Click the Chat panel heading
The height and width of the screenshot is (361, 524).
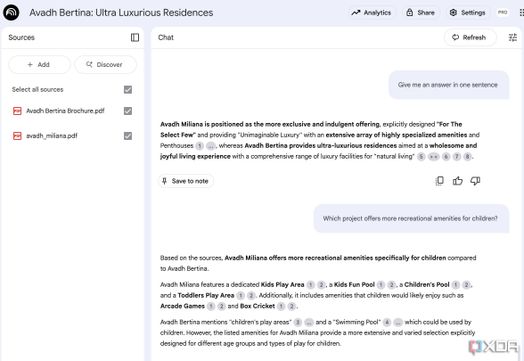pos(166,37)
